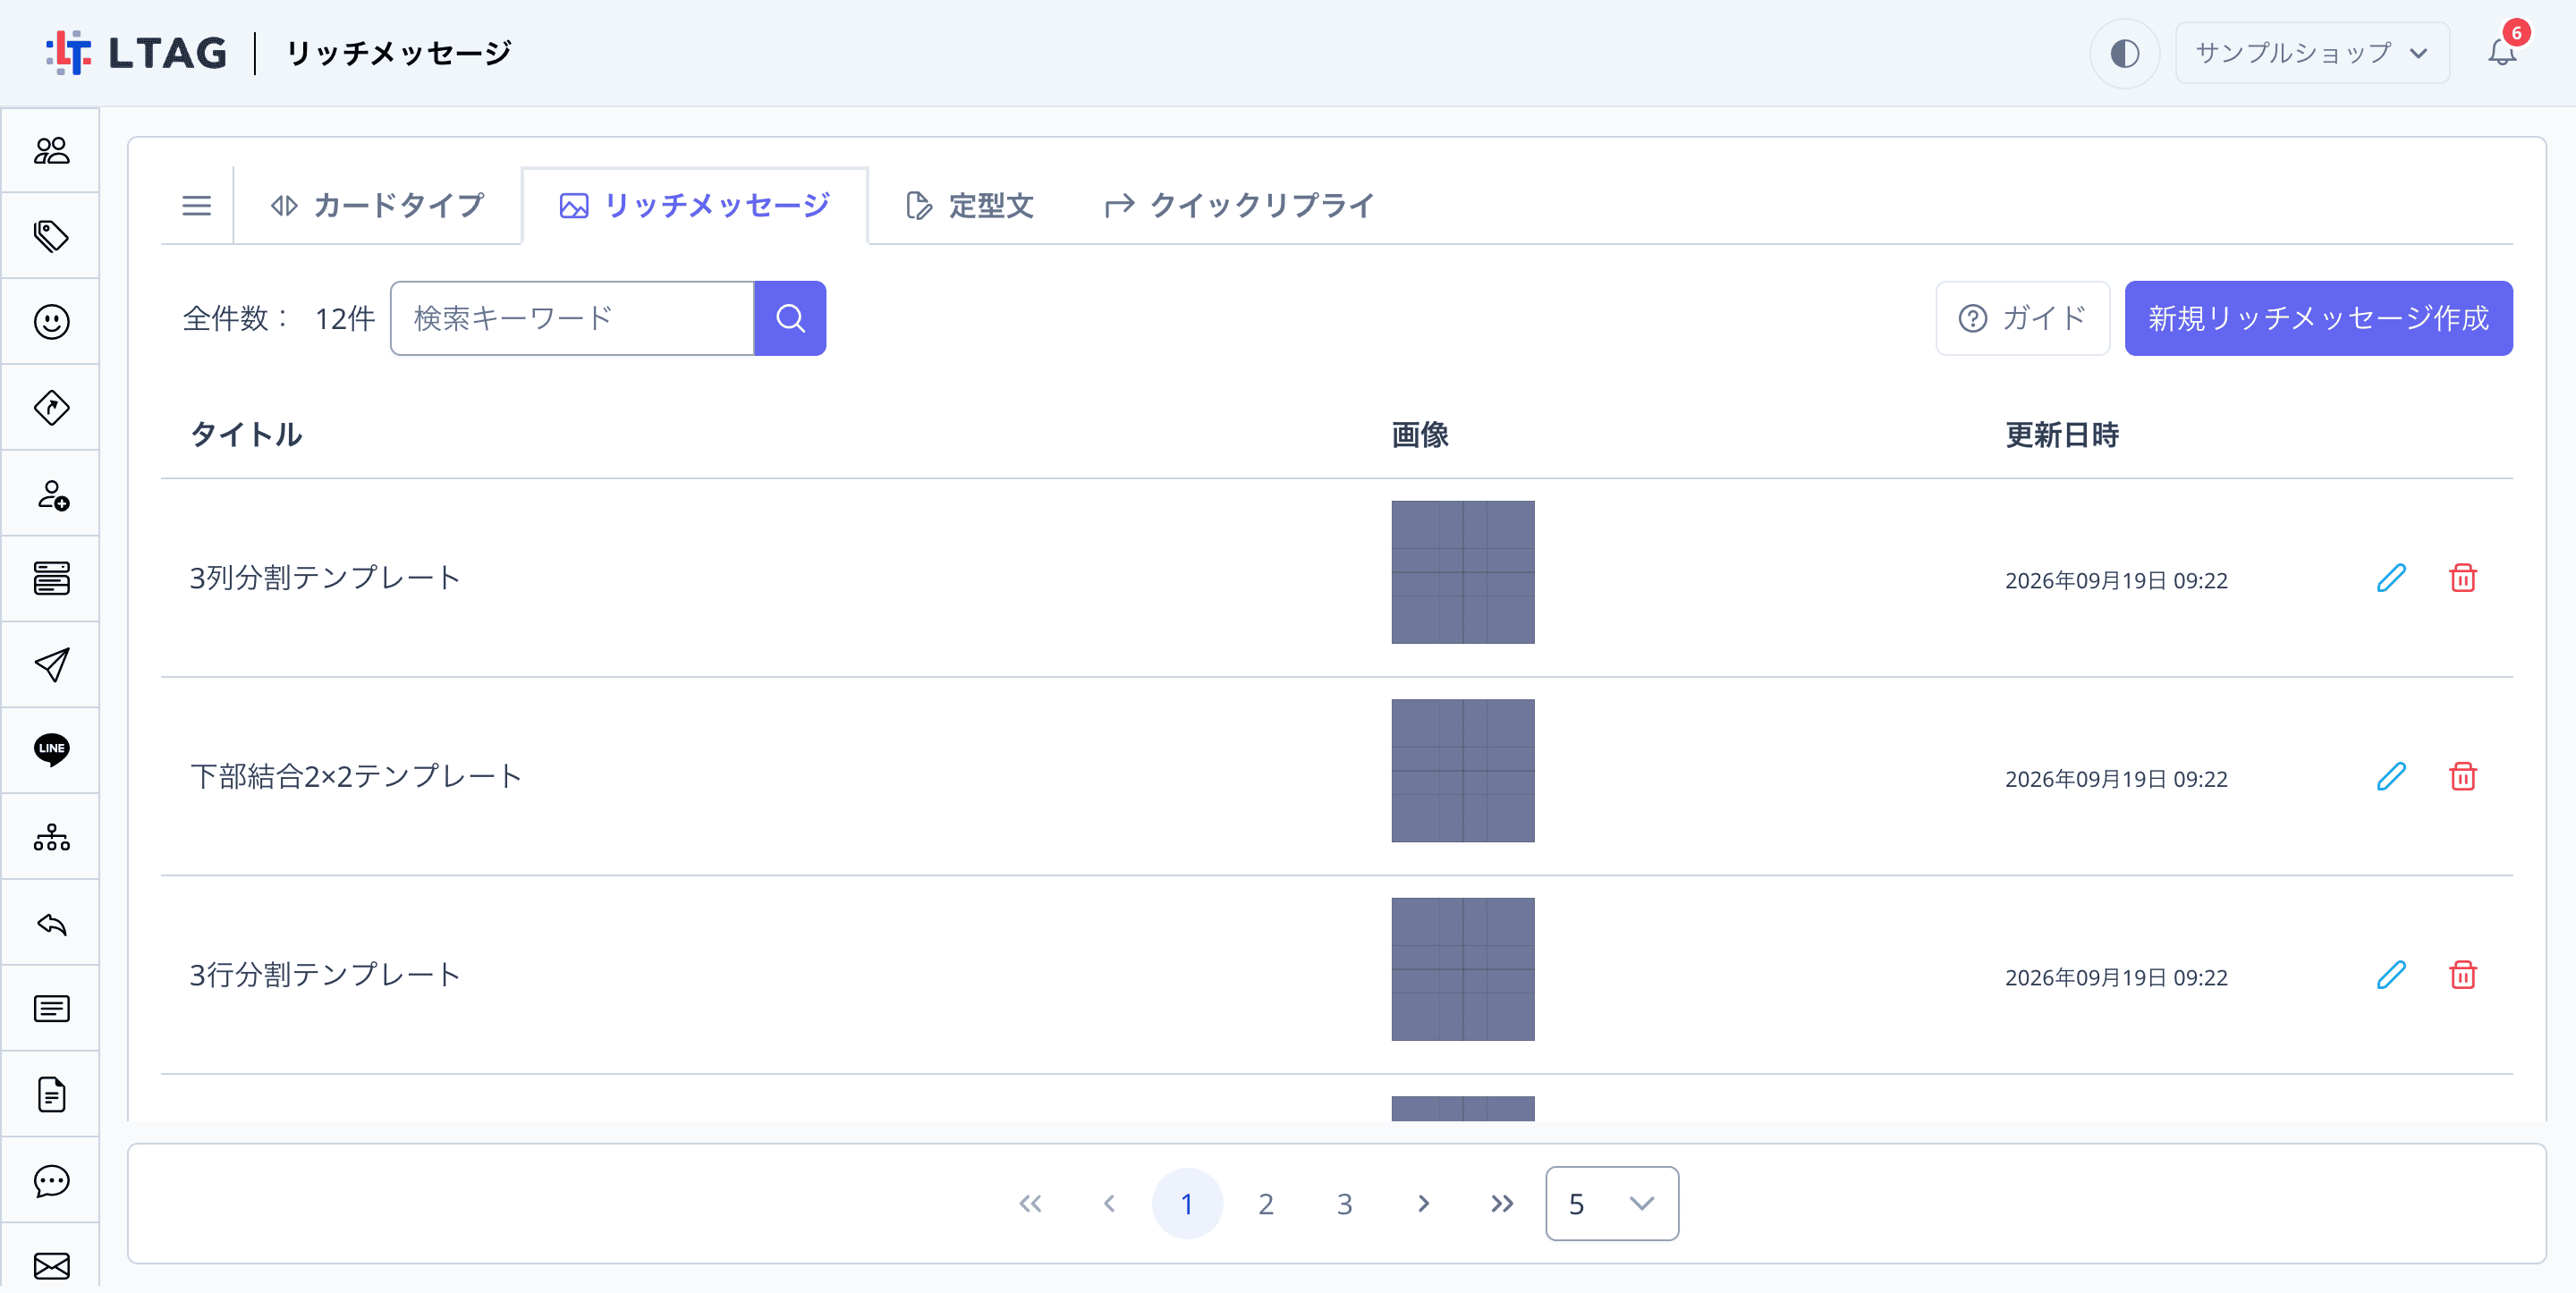Click the search magnifier button
The height and width of the screenshot is (1293, 2576).
coord(790,318)
